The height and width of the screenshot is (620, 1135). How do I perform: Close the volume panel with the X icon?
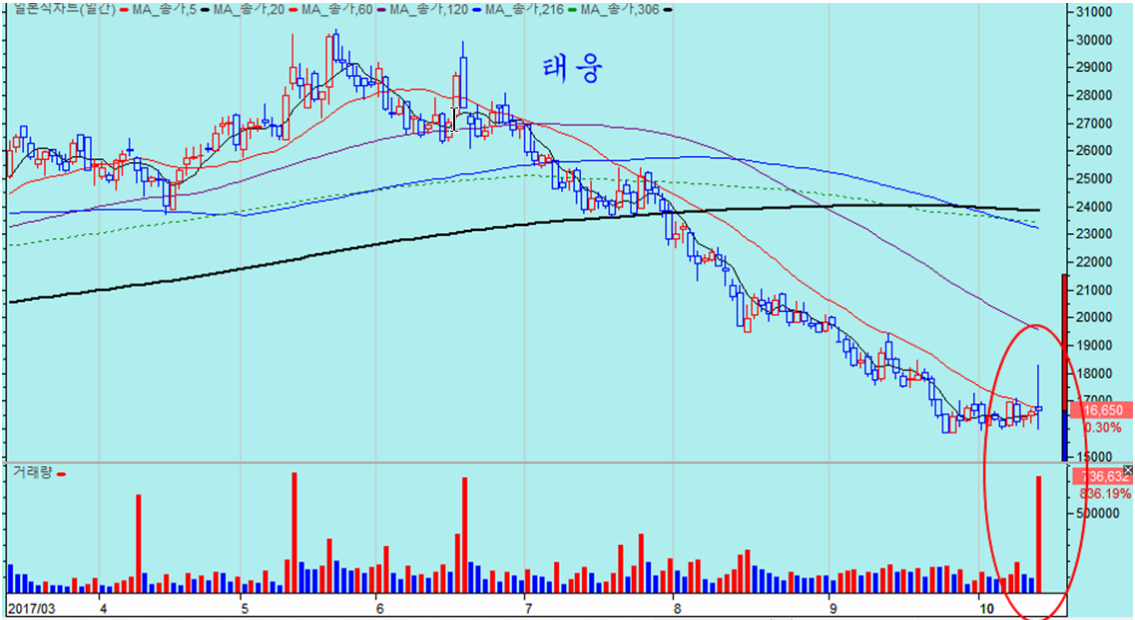[x=1128, y=470]
